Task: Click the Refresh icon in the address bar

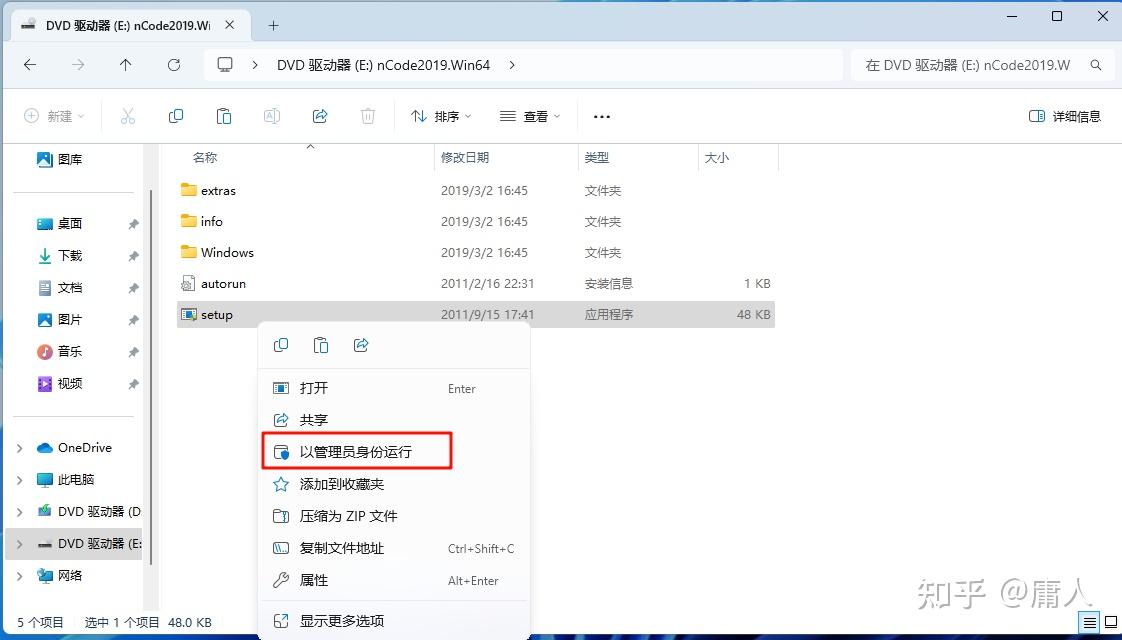Action: [173, 64]
